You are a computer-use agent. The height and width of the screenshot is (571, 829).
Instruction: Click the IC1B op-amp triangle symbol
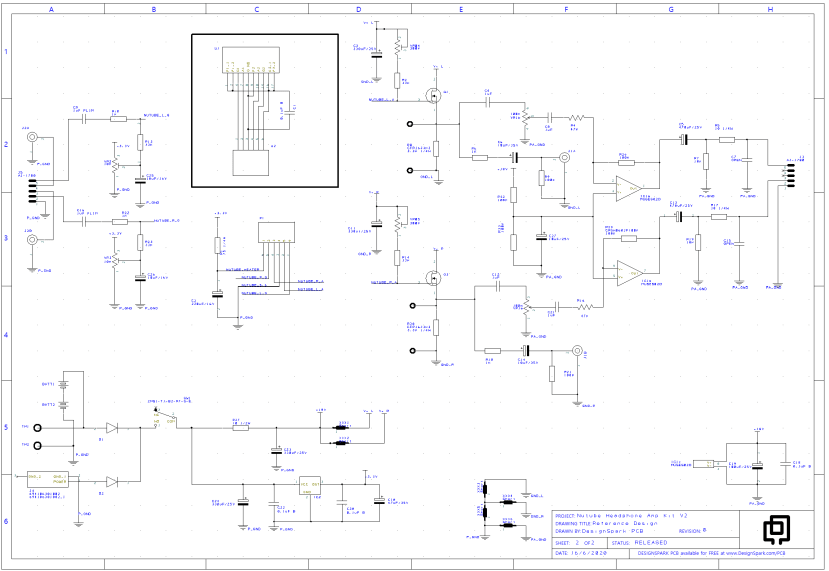pos(629,273)
